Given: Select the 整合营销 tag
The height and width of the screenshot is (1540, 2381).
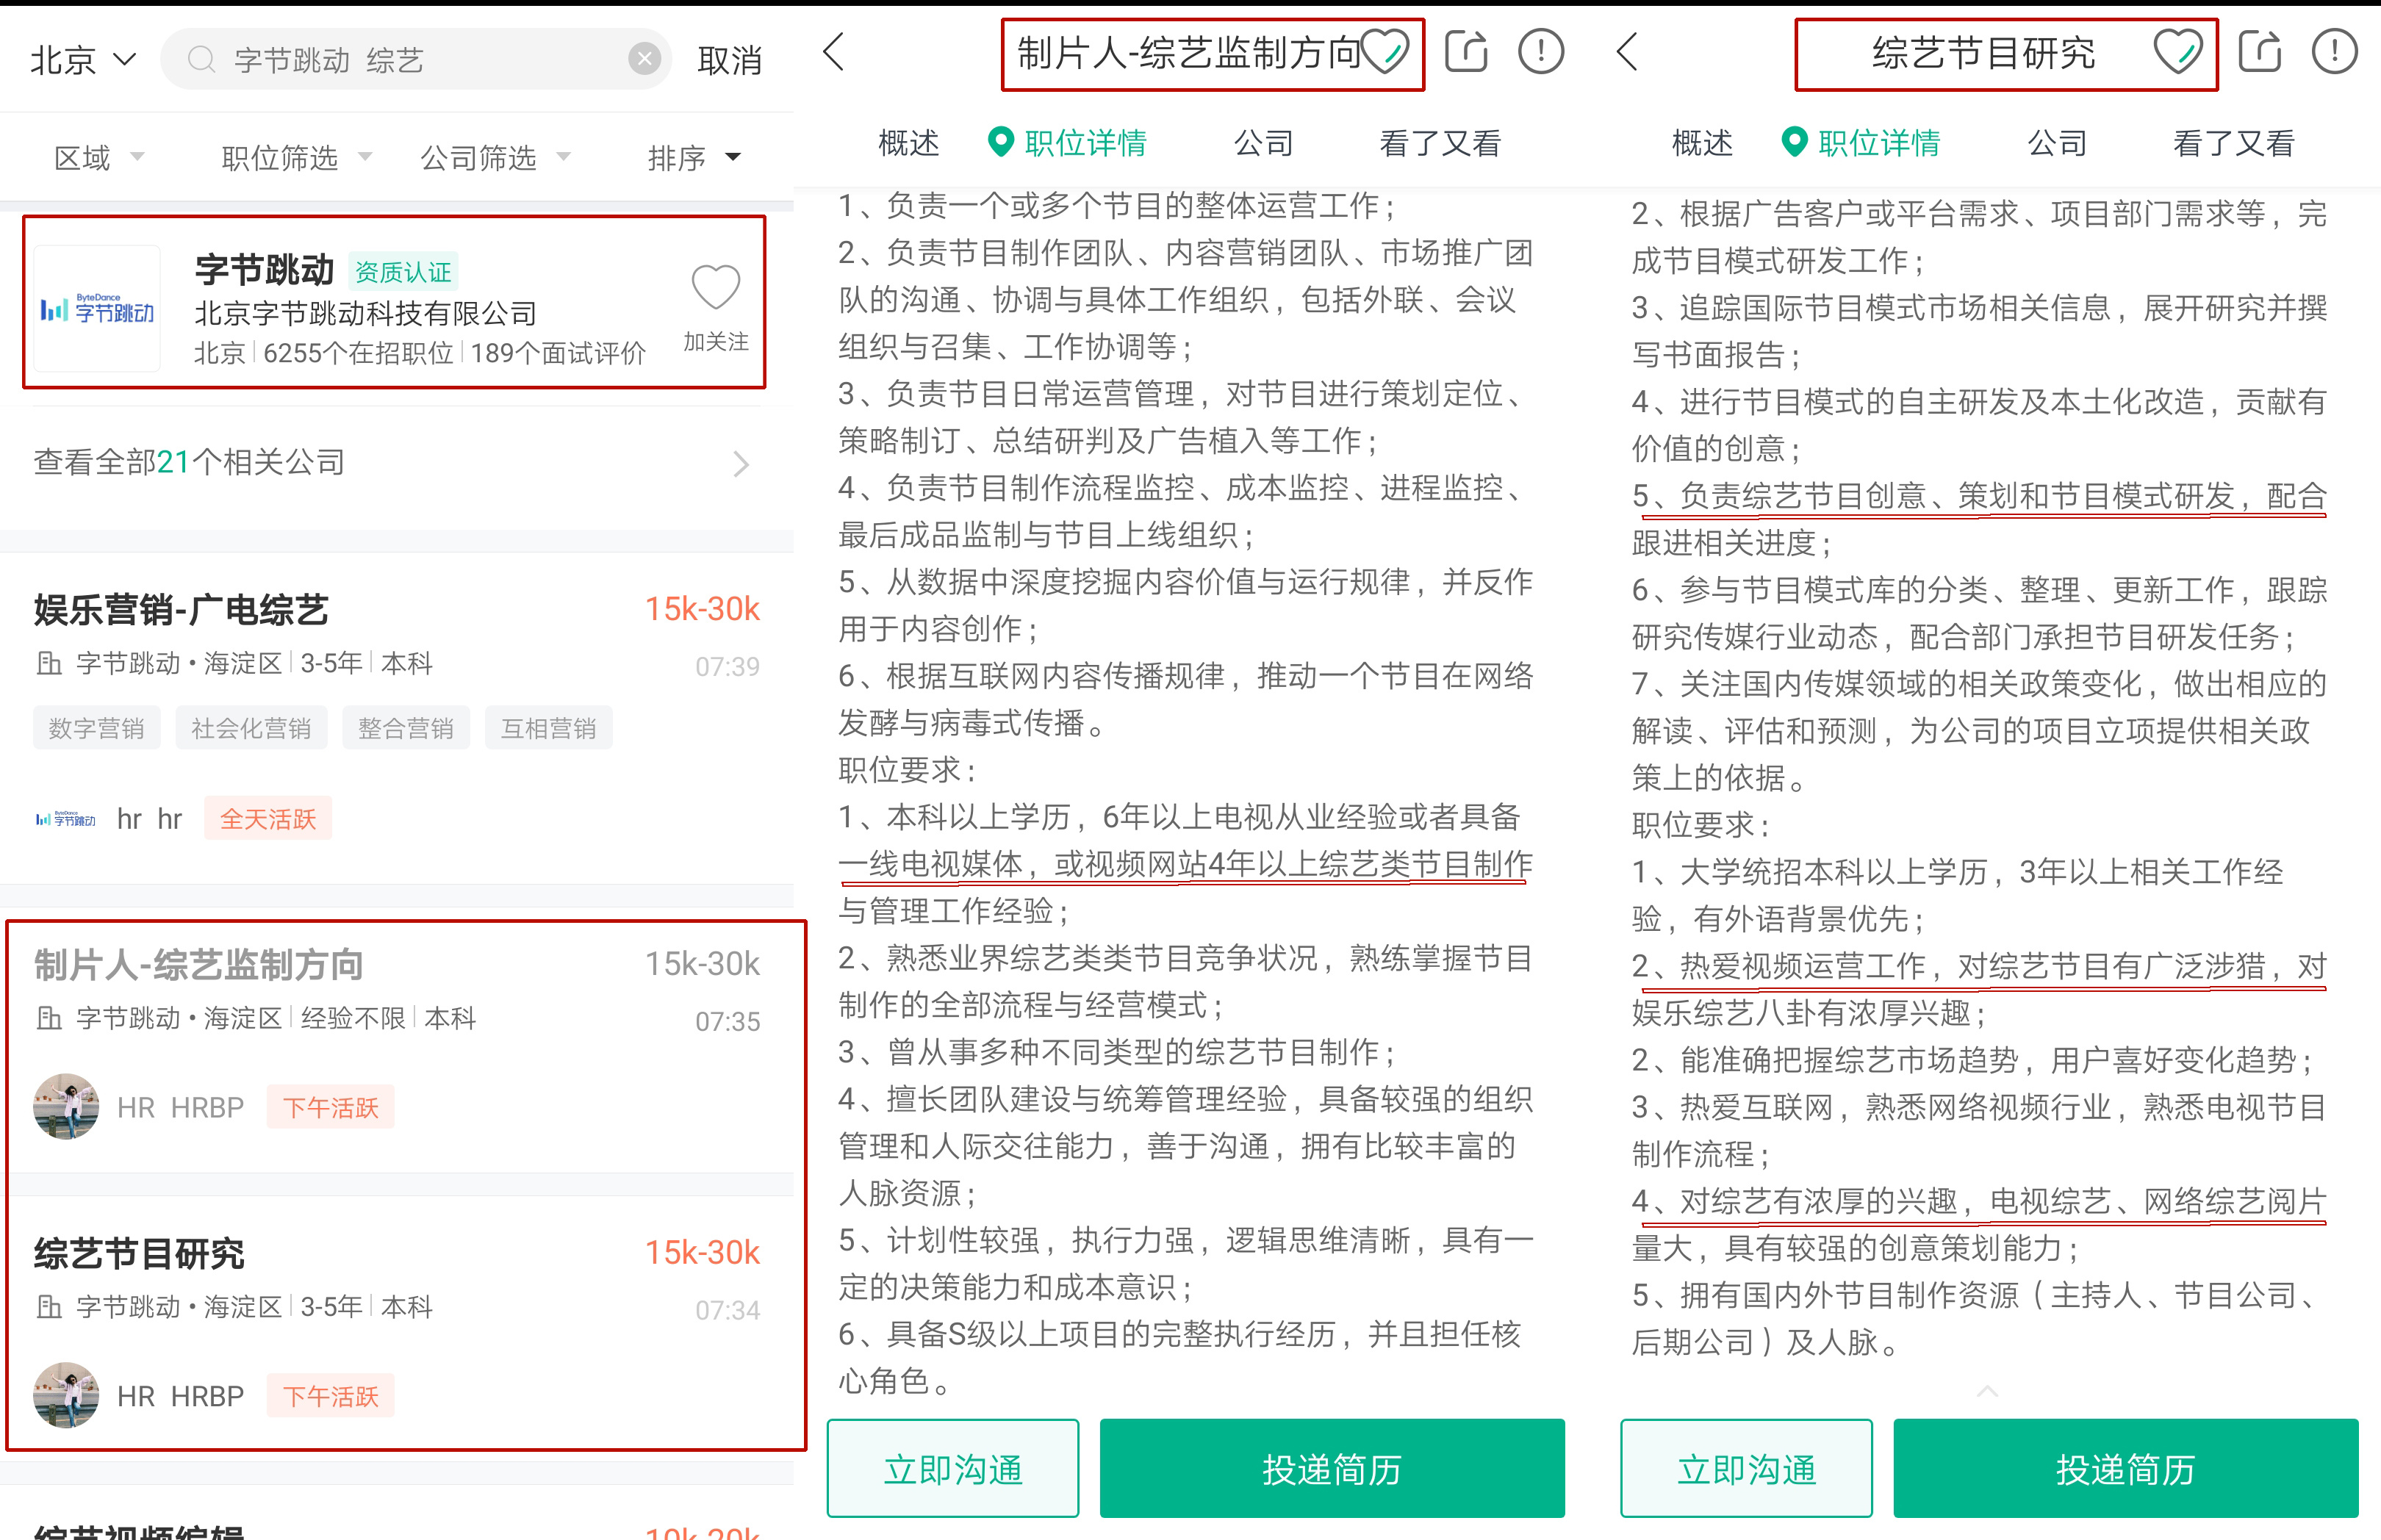Looking at the screenshot, I should (406, 728).
